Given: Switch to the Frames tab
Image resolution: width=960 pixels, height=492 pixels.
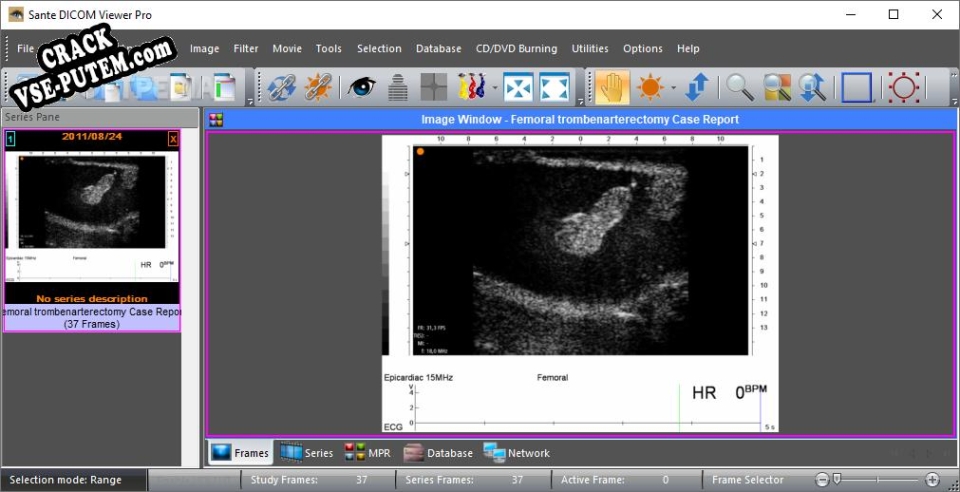Looking at the screenshot, I should [x=240, y=453].
